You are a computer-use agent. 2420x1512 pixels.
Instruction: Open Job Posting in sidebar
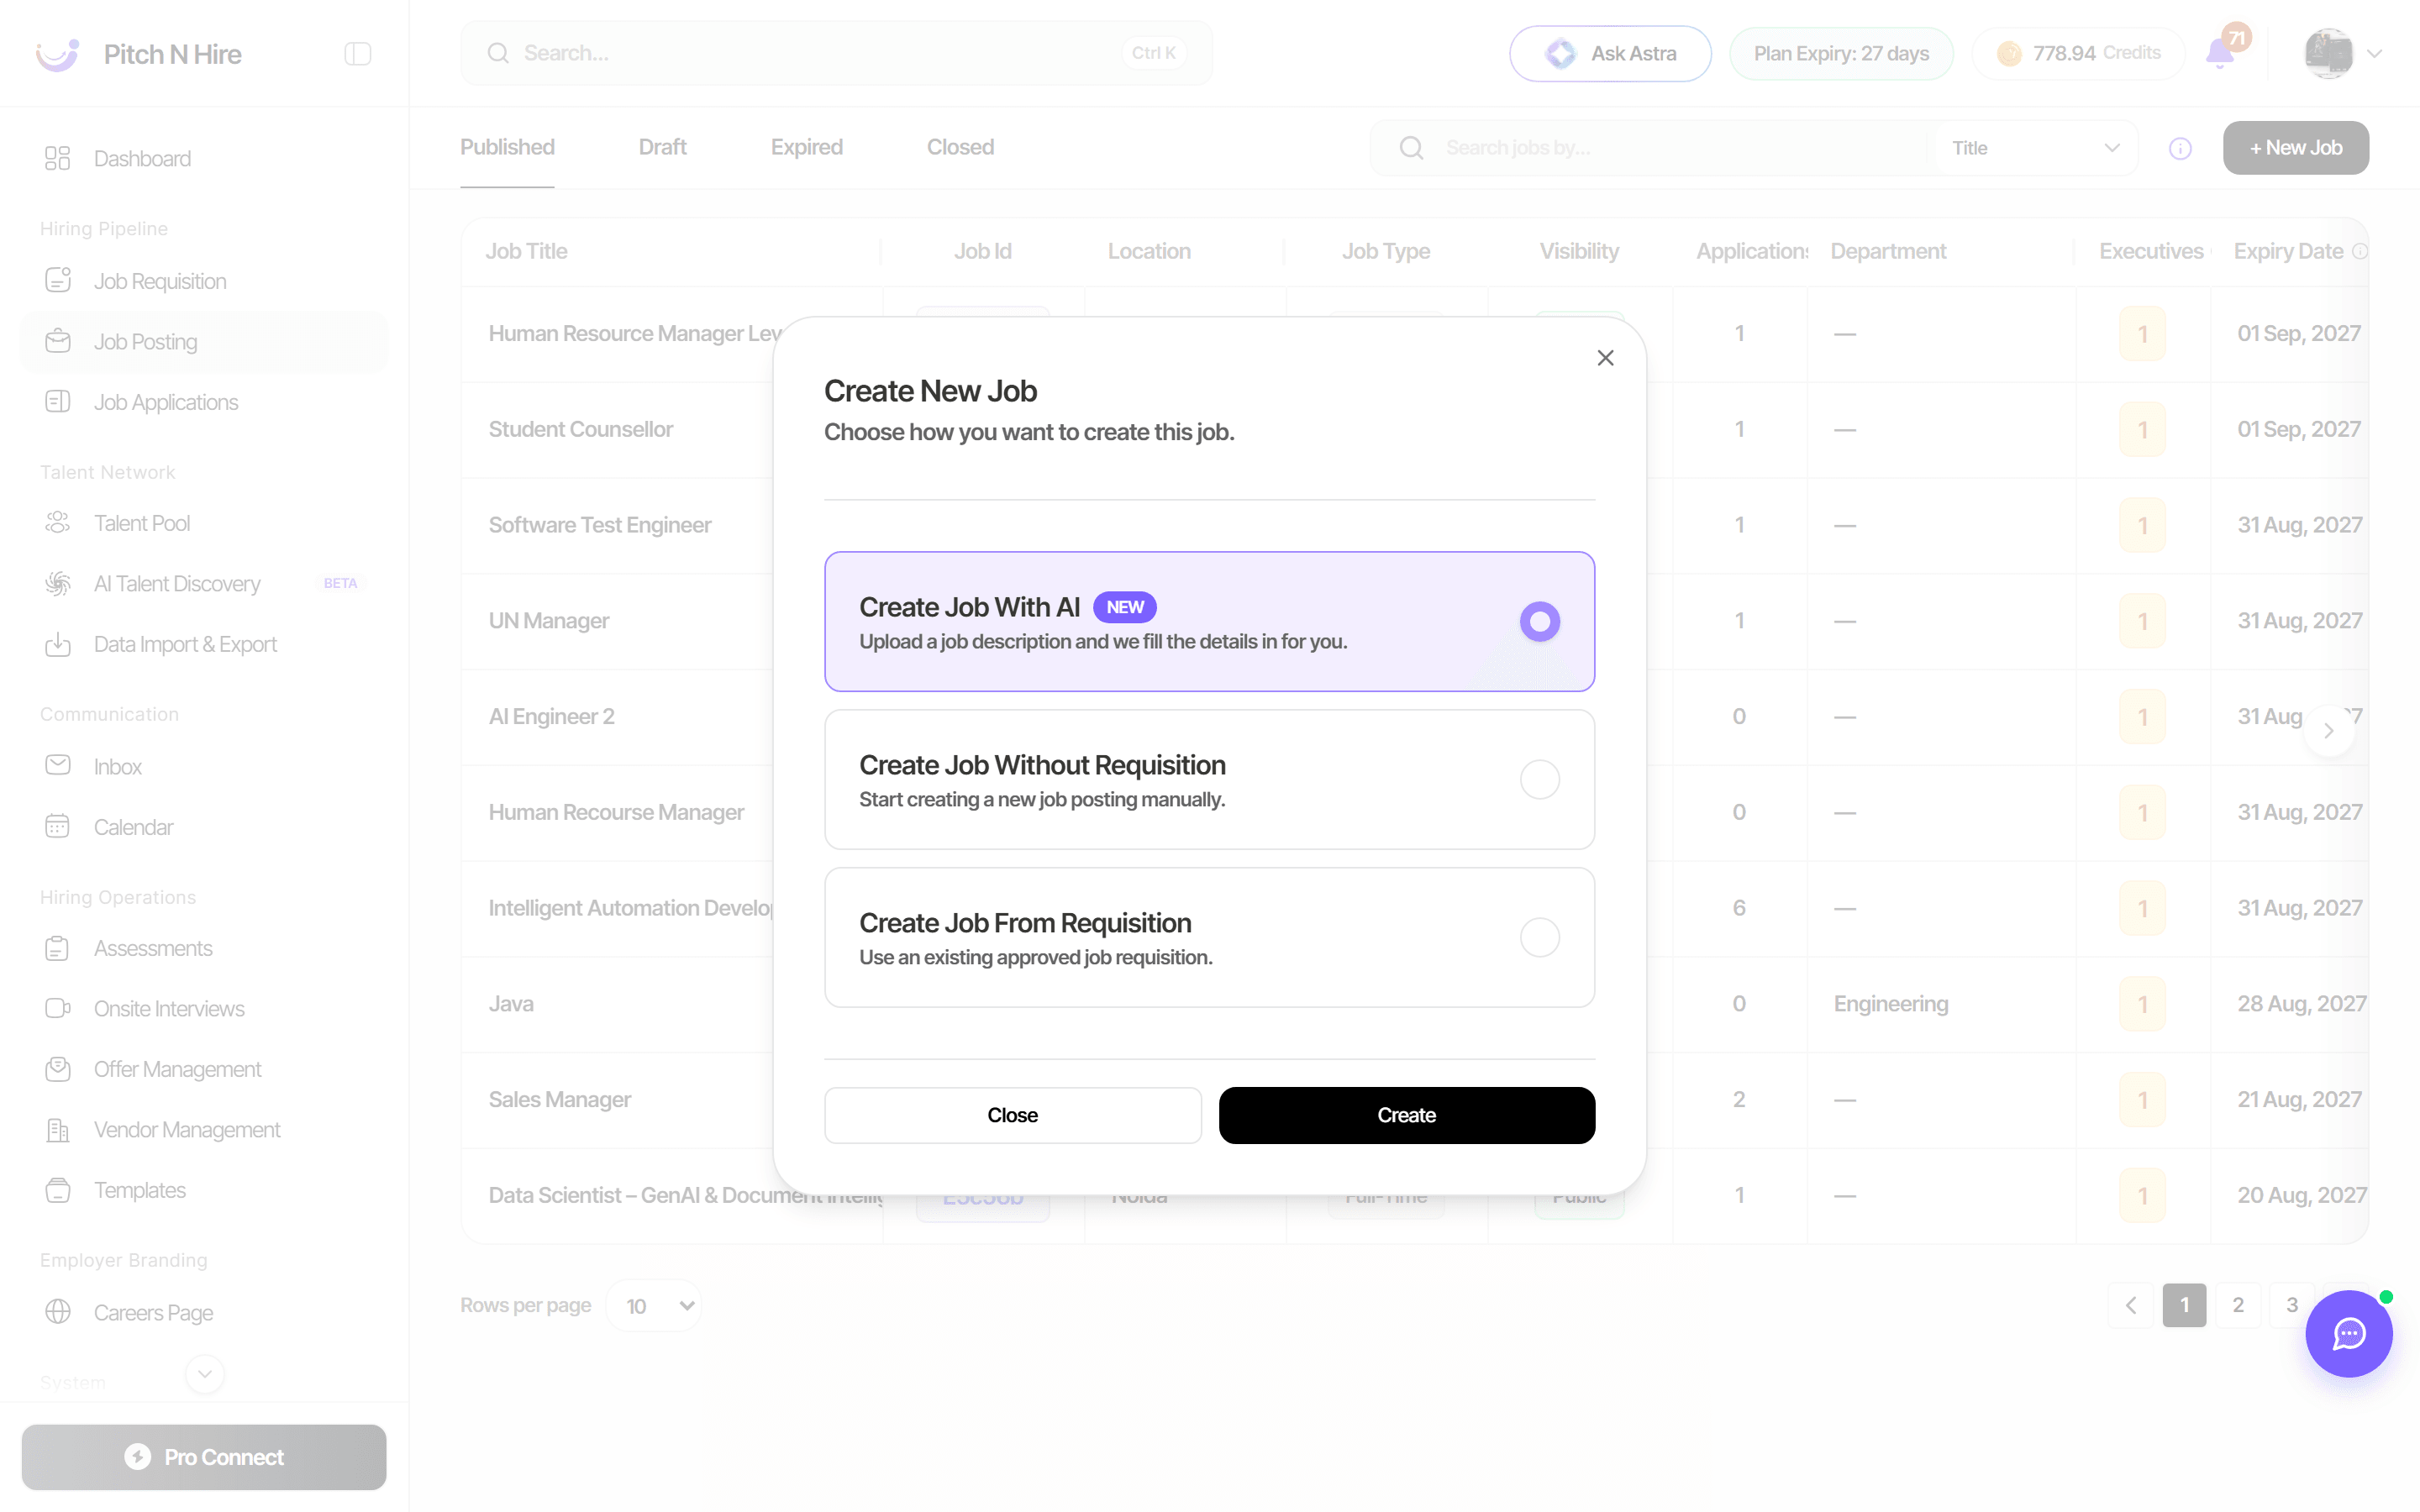(204, 342)
